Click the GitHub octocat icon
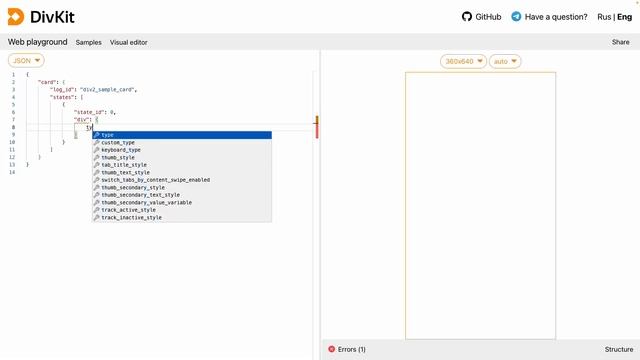Screen dimensions: 640x360 pyautogui.click(x=467, y=17)
